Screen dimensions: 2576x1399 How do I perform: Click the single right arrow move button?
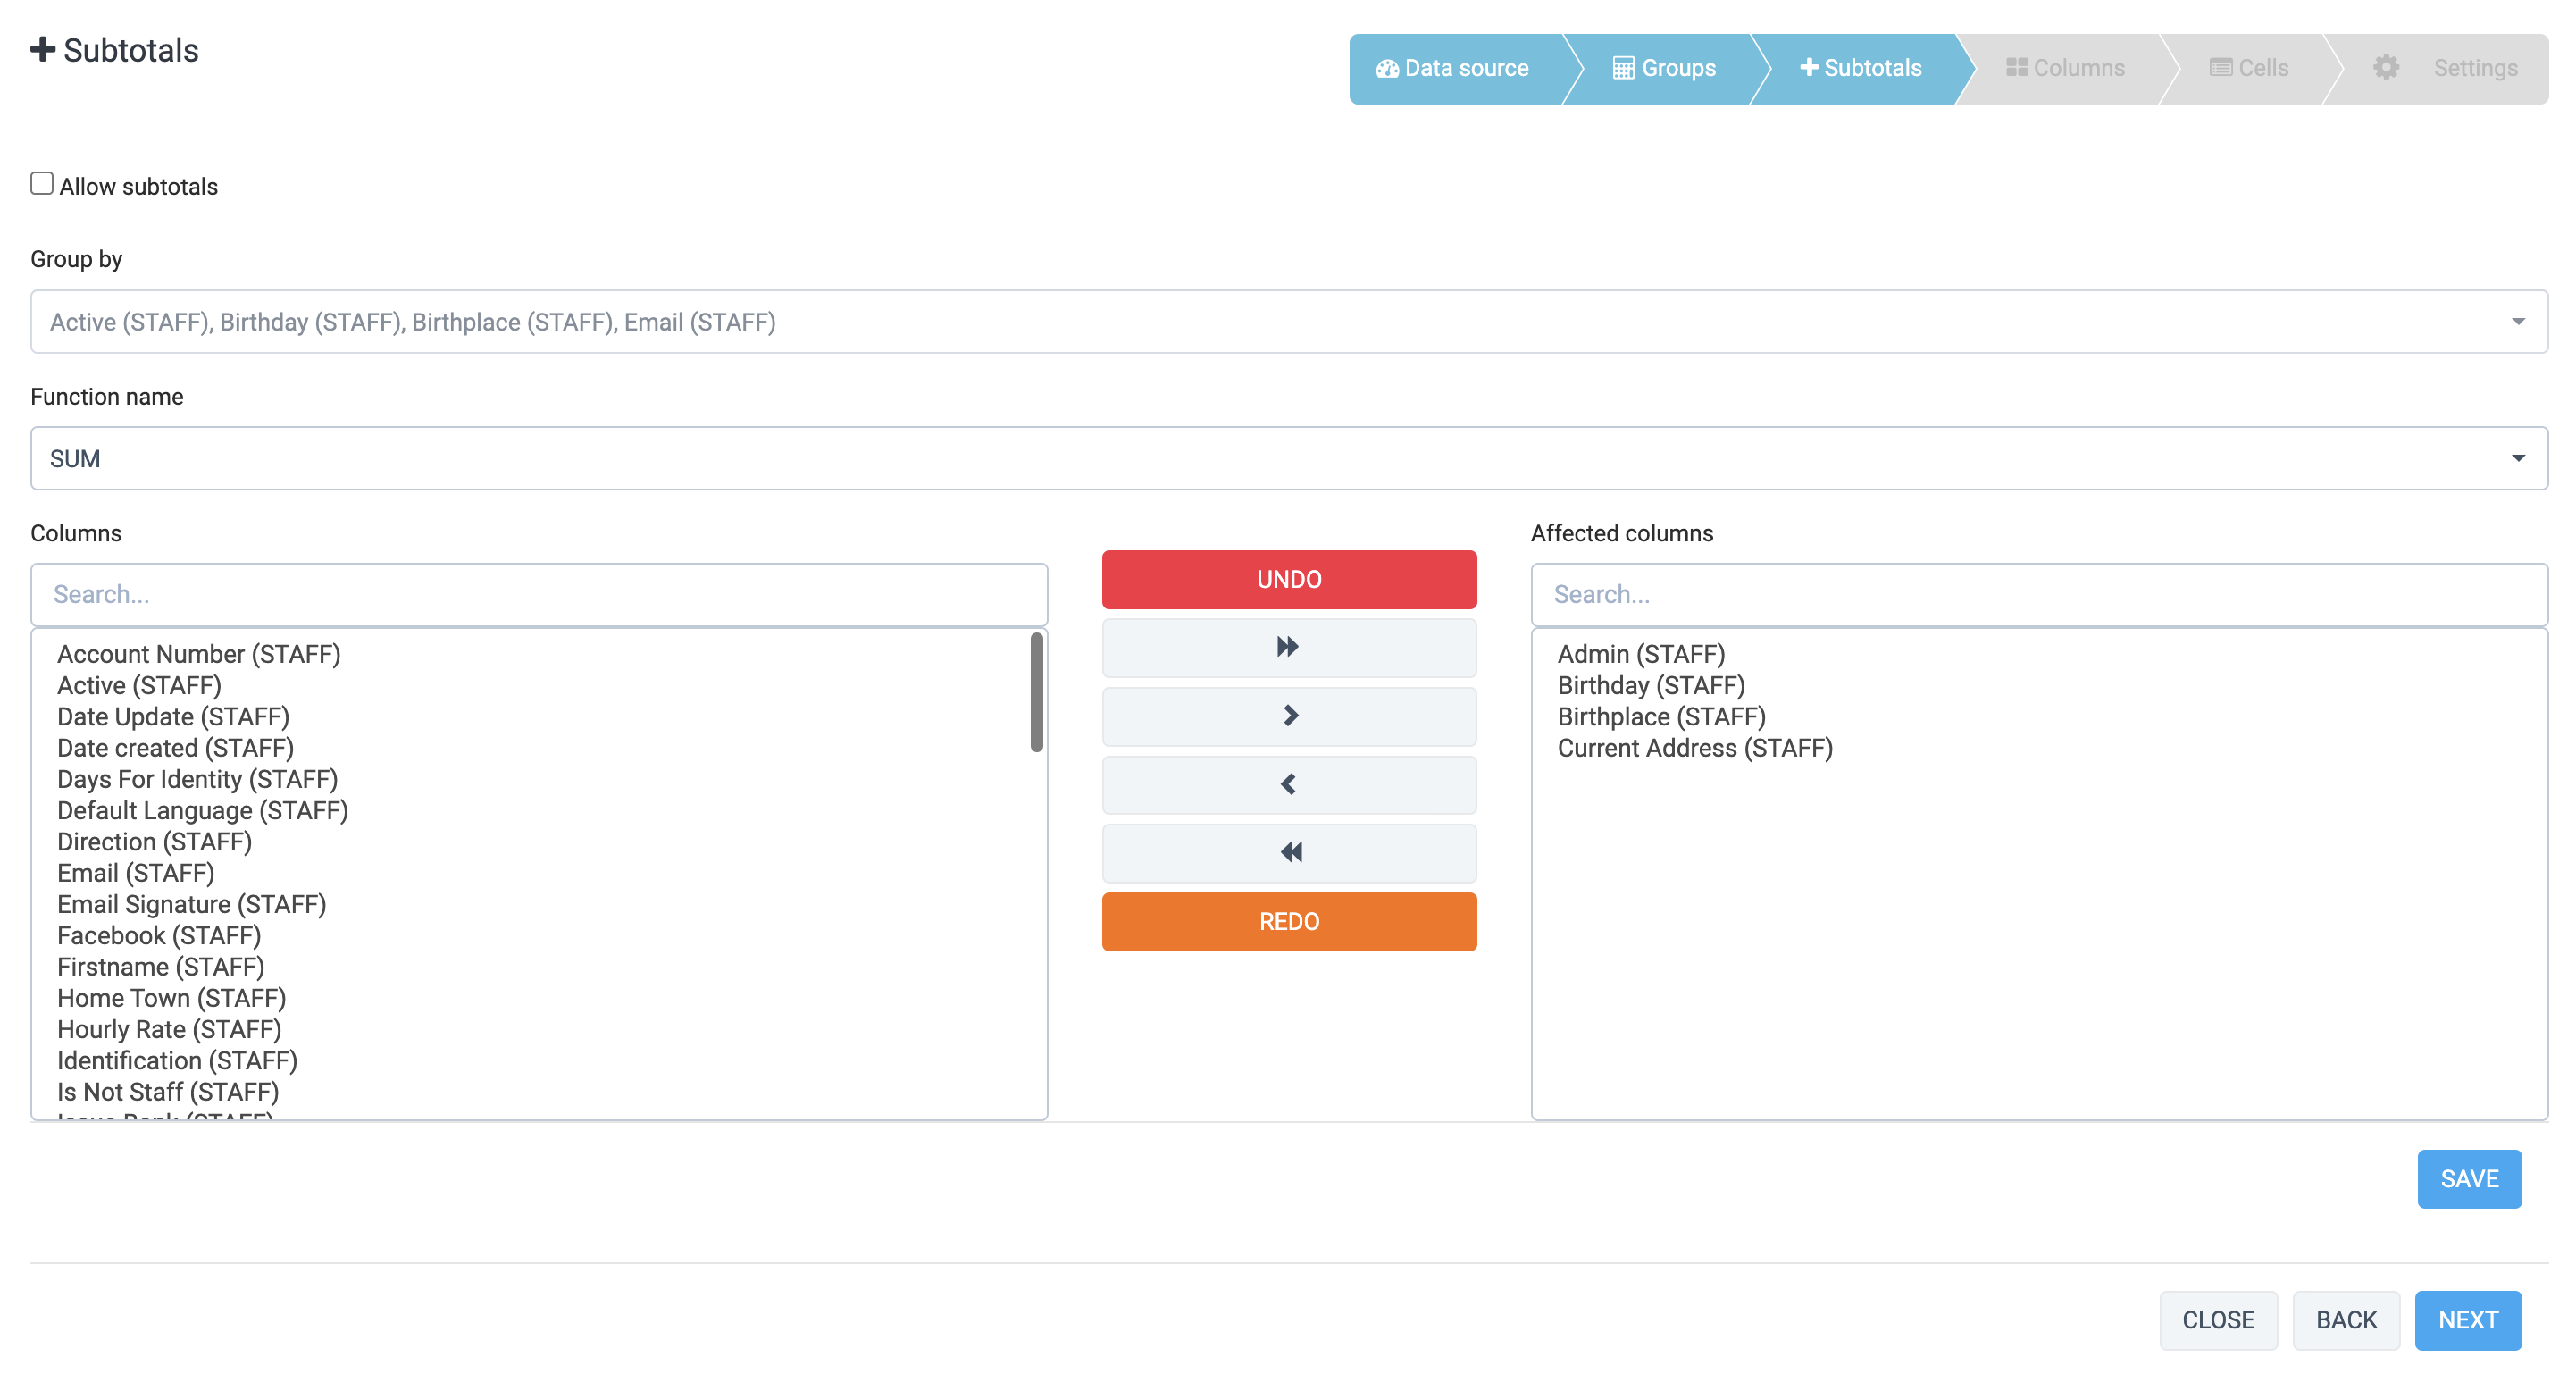[1288, 715]
